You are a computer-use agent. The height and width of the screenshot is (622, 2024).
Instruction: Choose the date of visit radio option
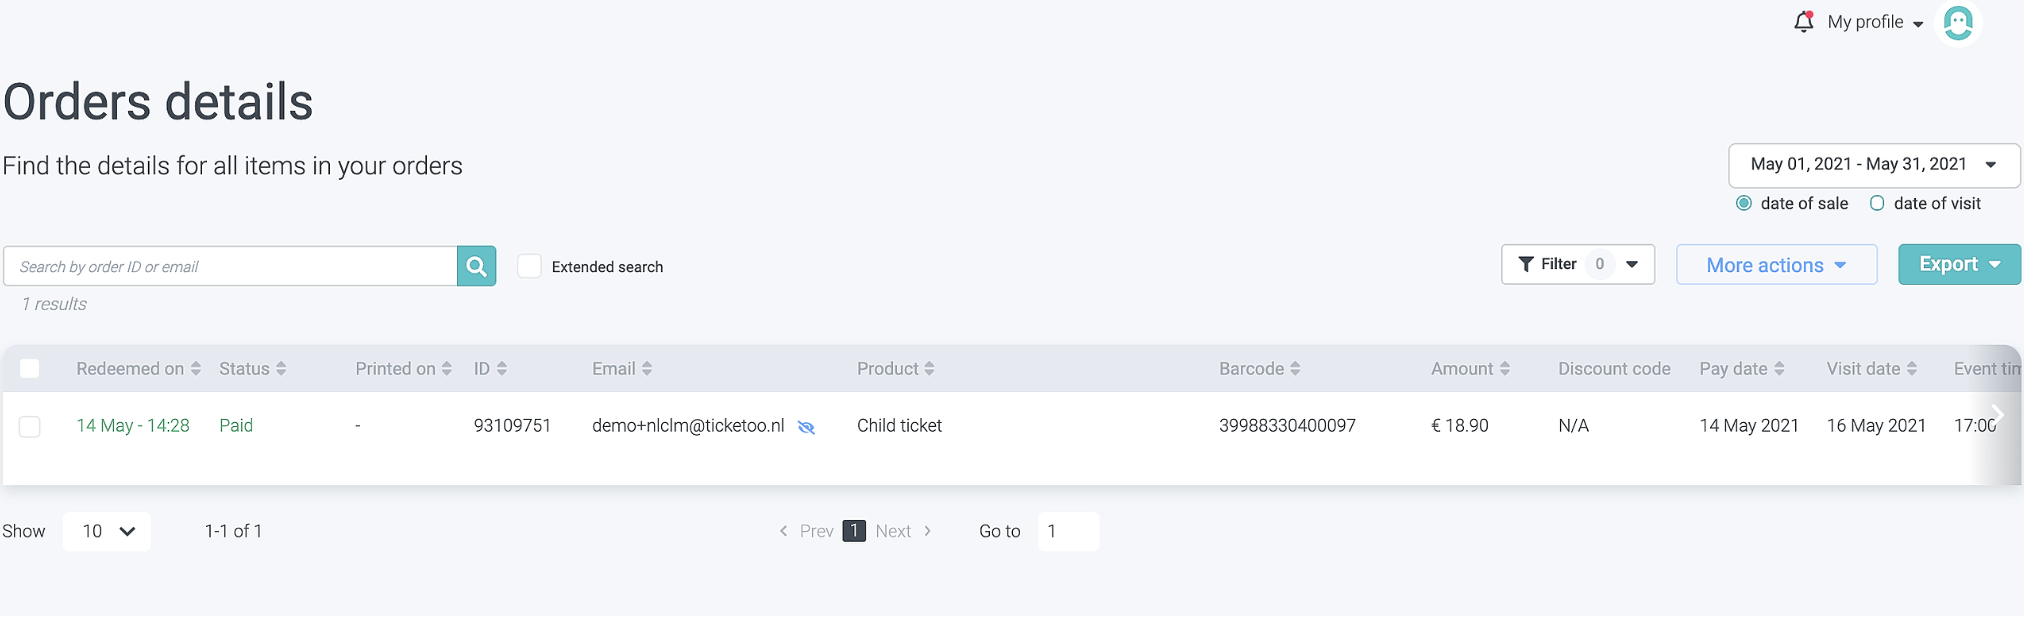(1877, 203)
